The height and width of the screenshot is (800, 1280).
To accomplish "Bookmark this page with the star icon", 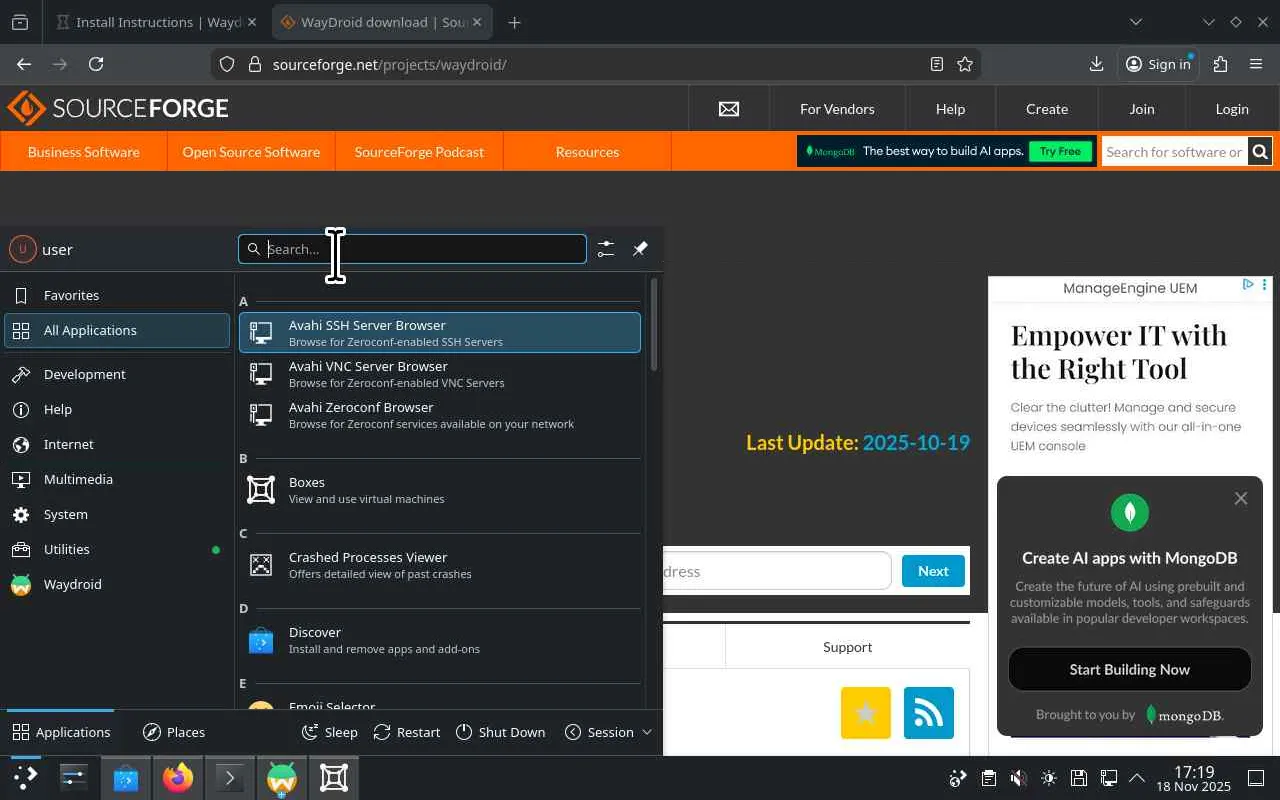I will (x=965, y=64).
